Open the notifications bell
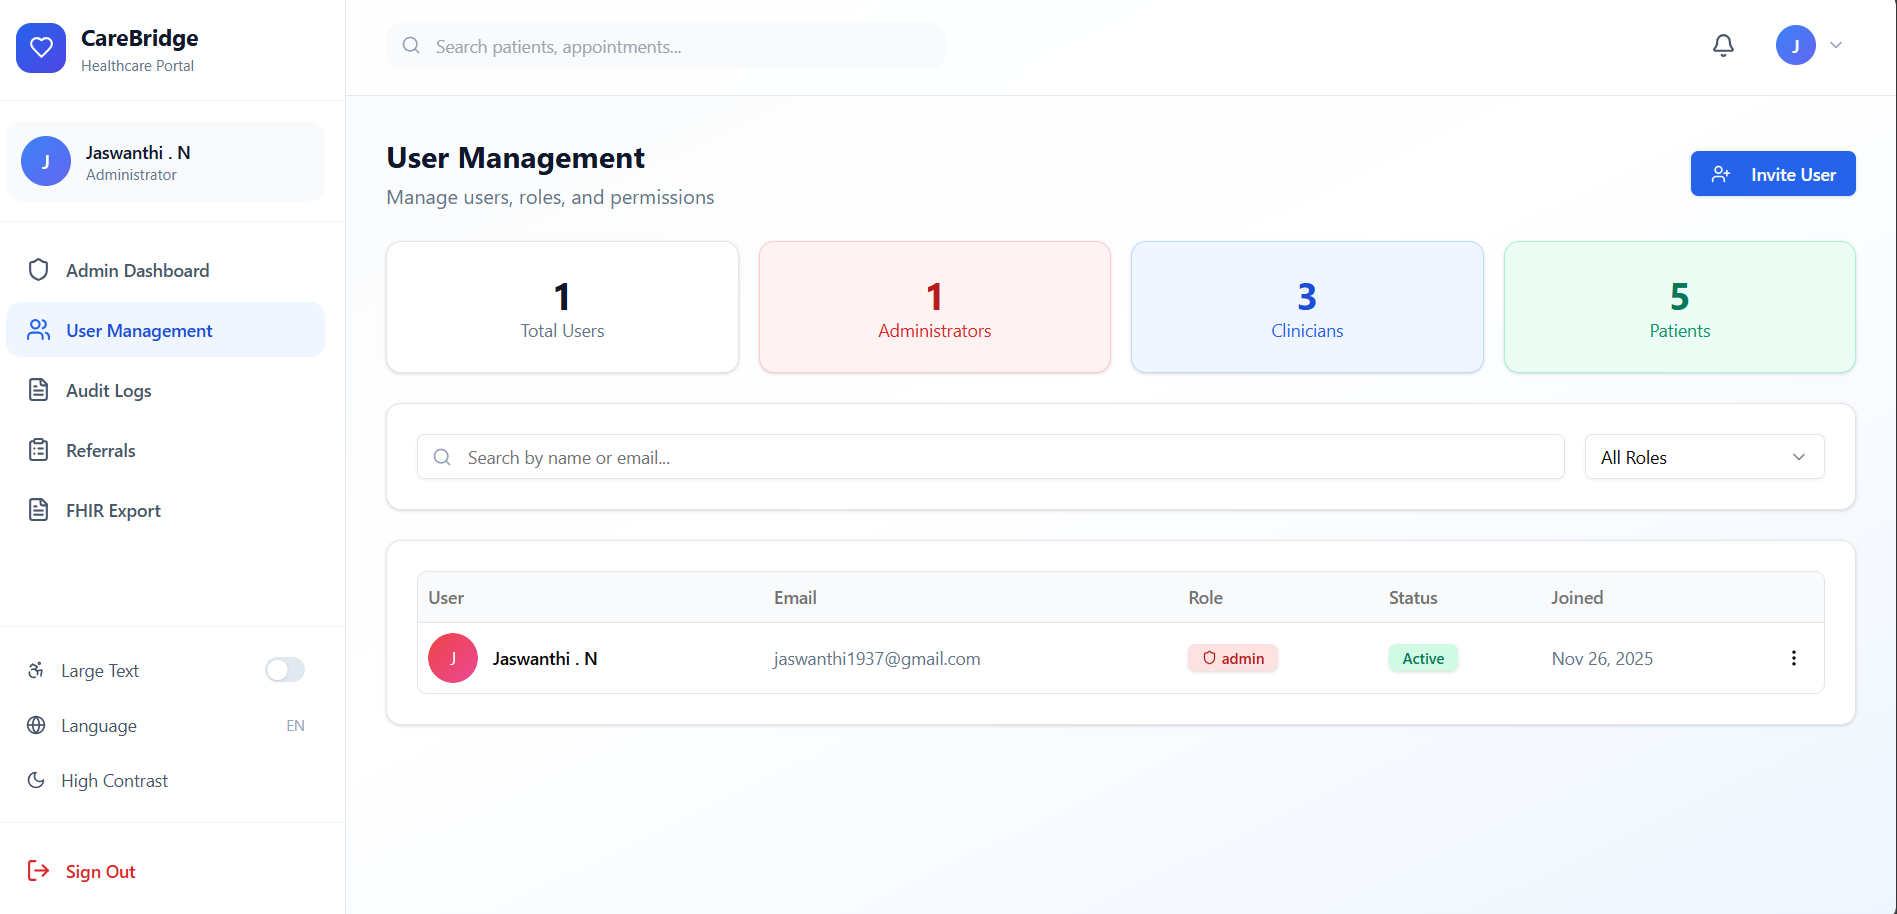The image size is (1897, 914). coord(1723,46)
